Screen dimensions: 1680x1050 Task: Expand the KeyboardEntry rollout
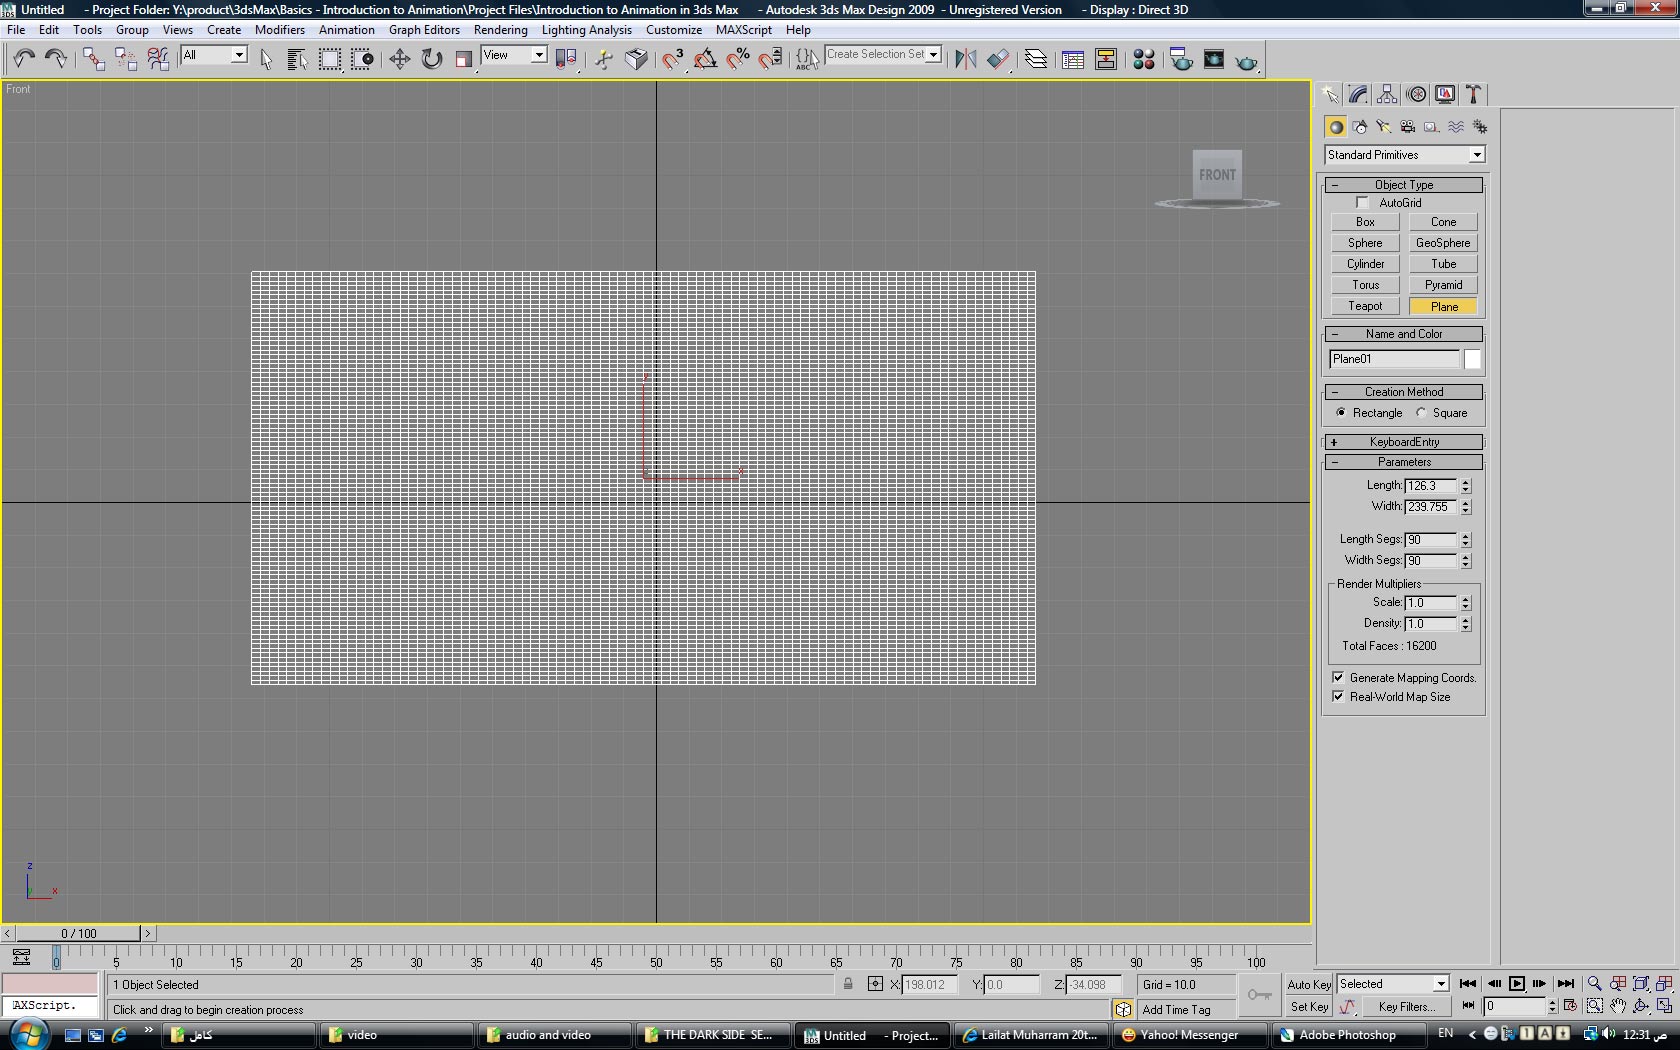click(1404, 442)
